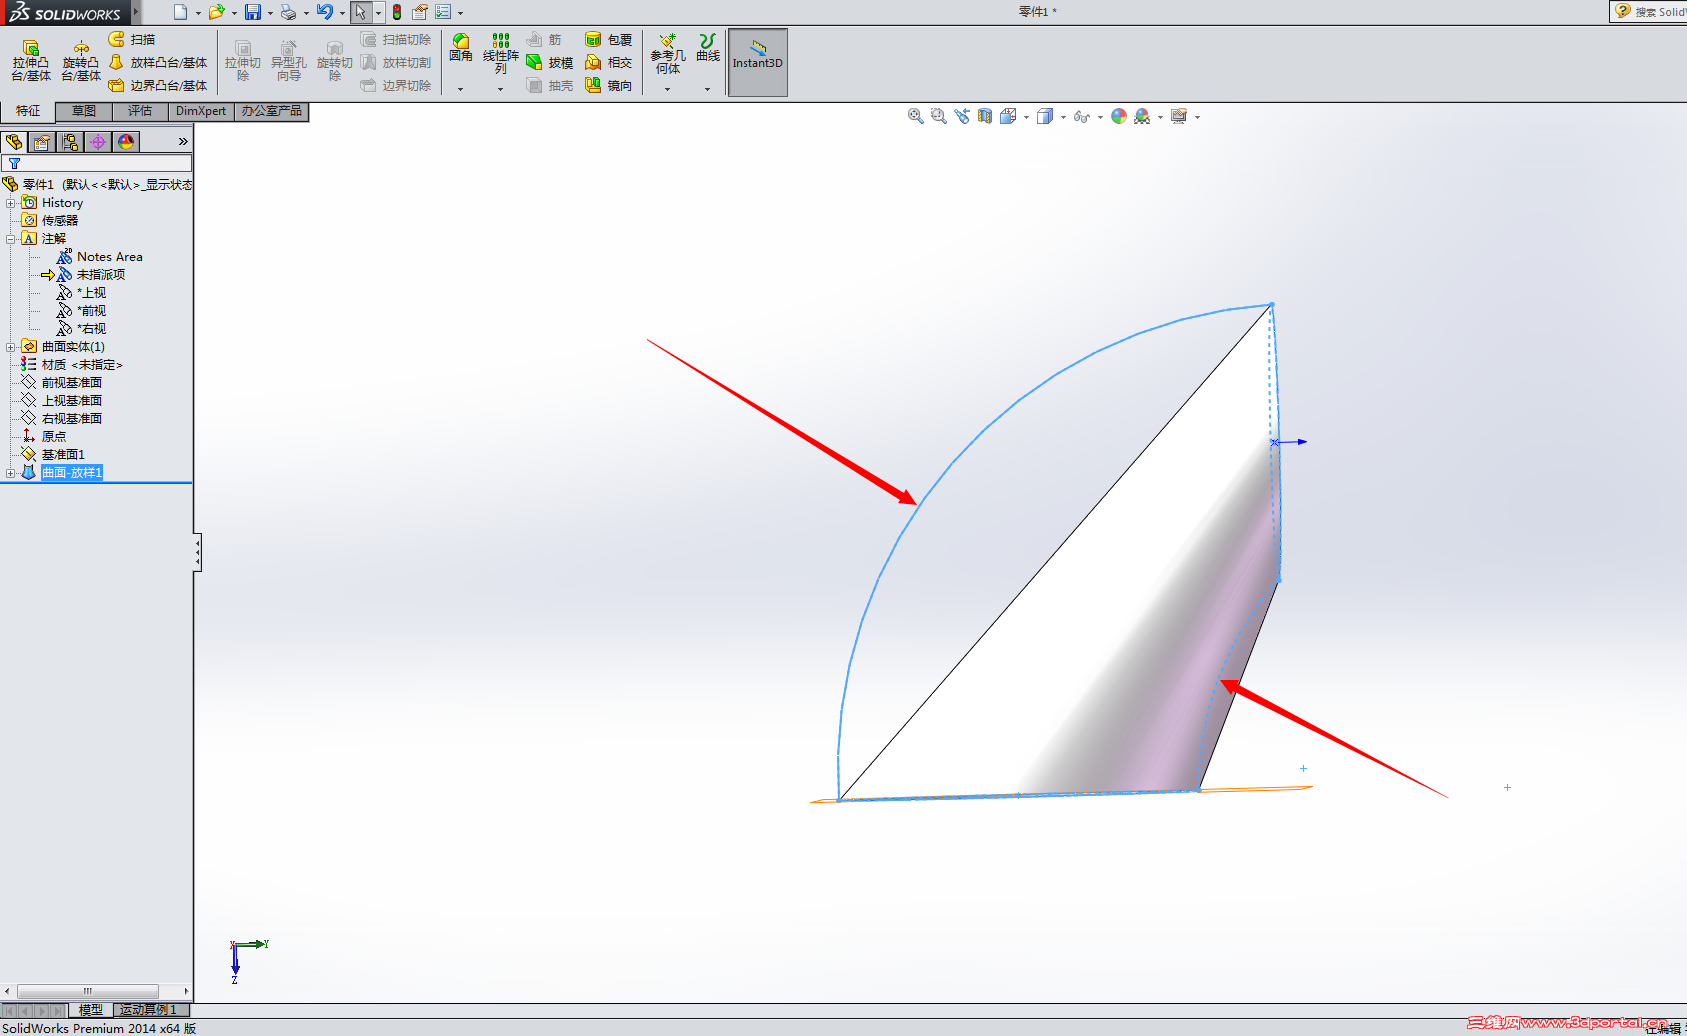Expand the 参考几何体 dropdown arrow
The height and width of the screenshot is (1036, 1687).
[668, 89]
